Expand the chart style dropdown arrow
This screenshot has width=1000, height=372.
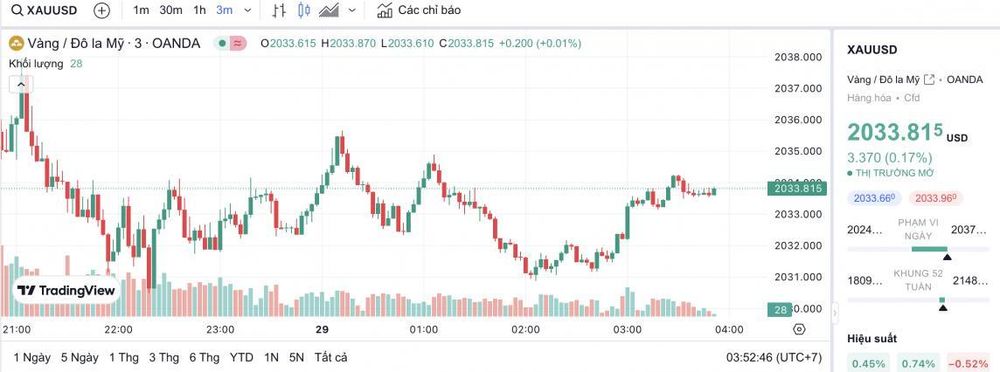tap(351, 10)
